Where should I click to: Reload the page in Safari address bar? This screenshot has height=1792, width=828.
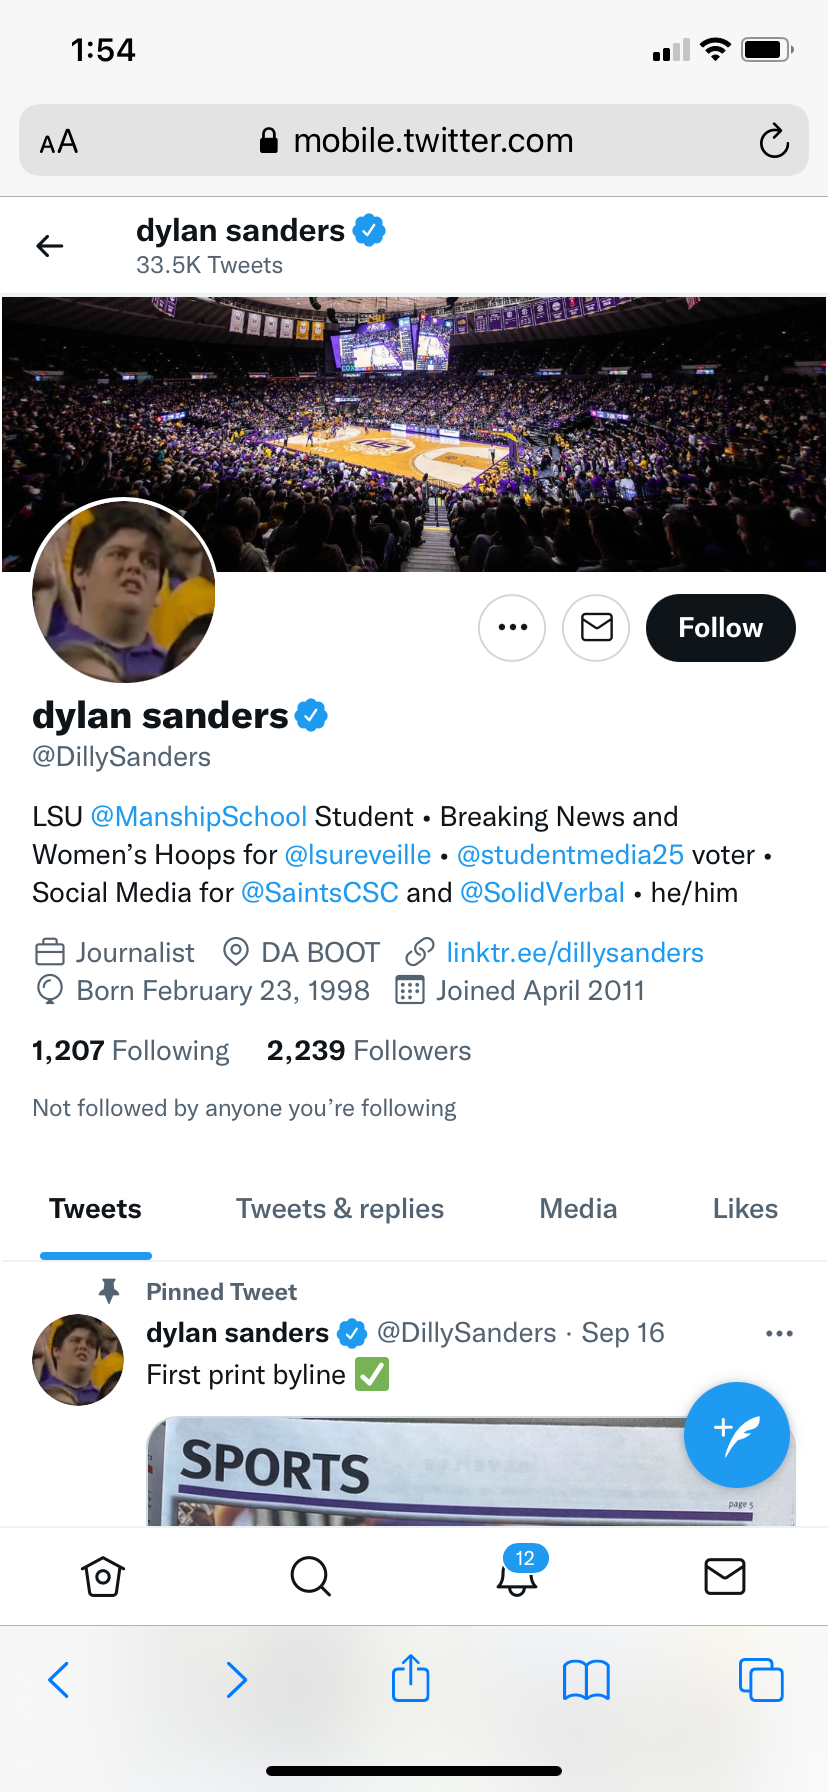point(773,141)
